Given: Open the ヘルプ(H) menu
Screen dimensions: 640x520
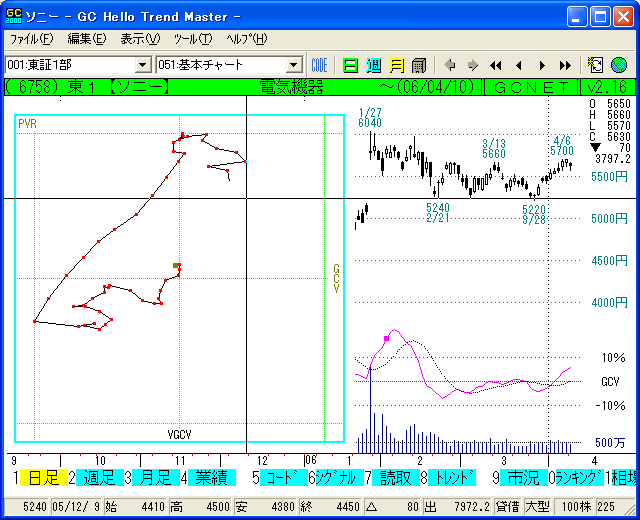Looking at the screenshot, I should (247, 39).
